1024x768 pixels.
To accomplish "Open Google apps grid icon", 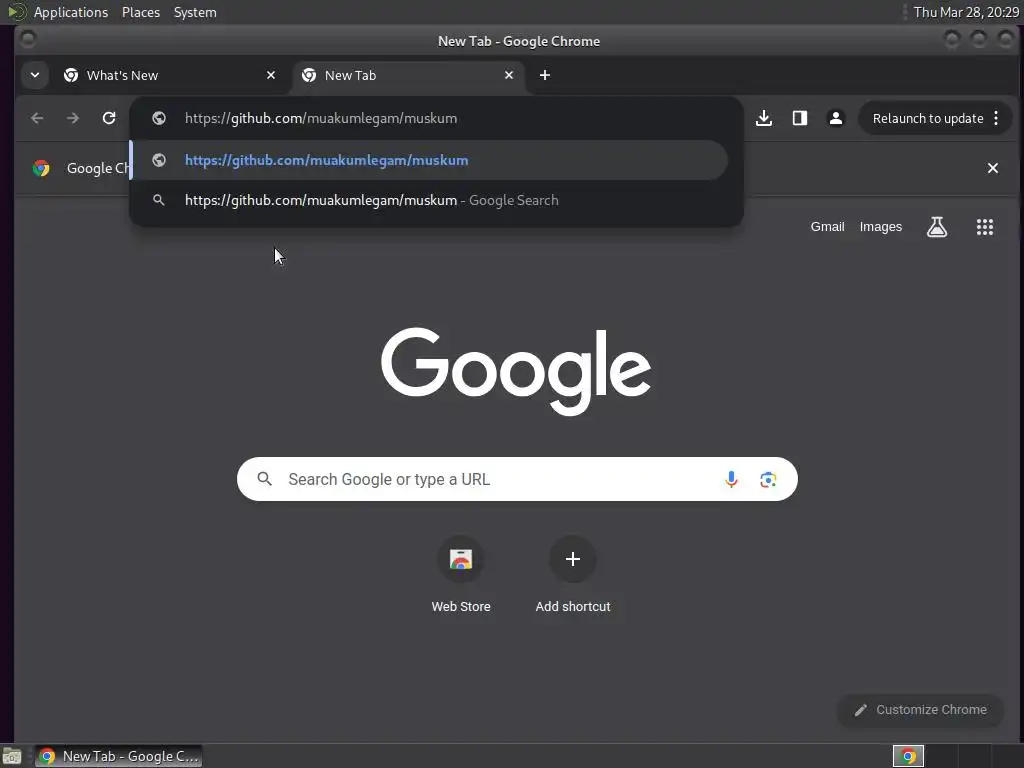I will [x=985, y=227].
